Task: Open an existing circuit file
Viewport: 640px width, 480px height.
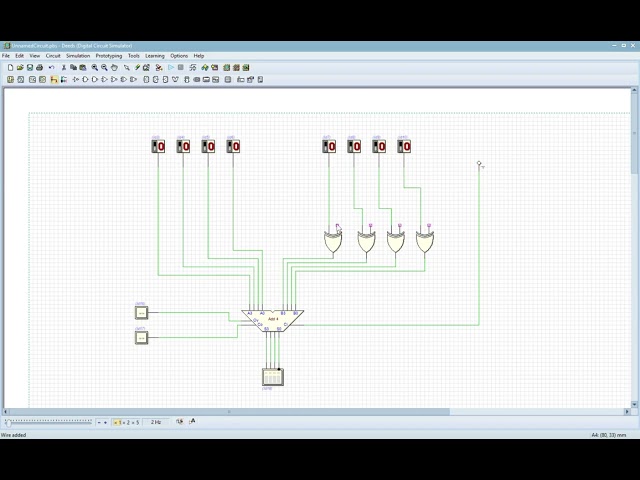Action: tap(20, 67)
